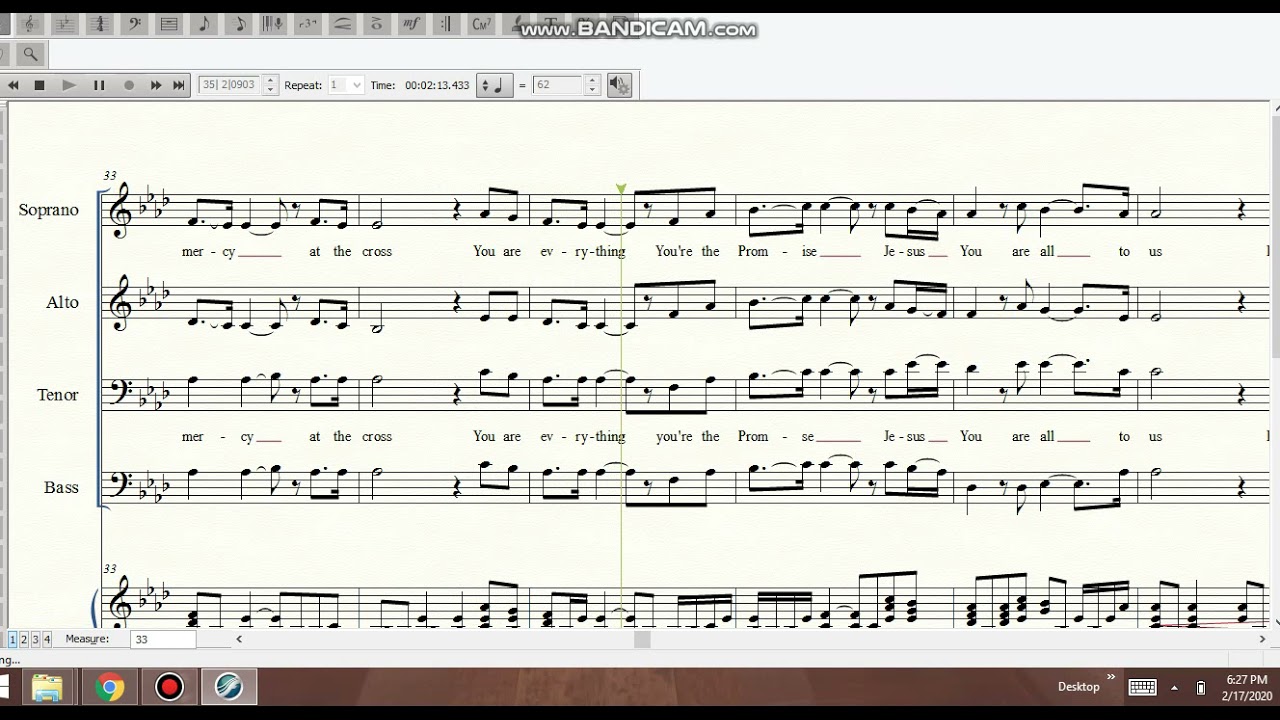Click the time display 00:02:13.433
This screenshot has height=720, width=1280.
pyautogui.click(x=437, y=85)
